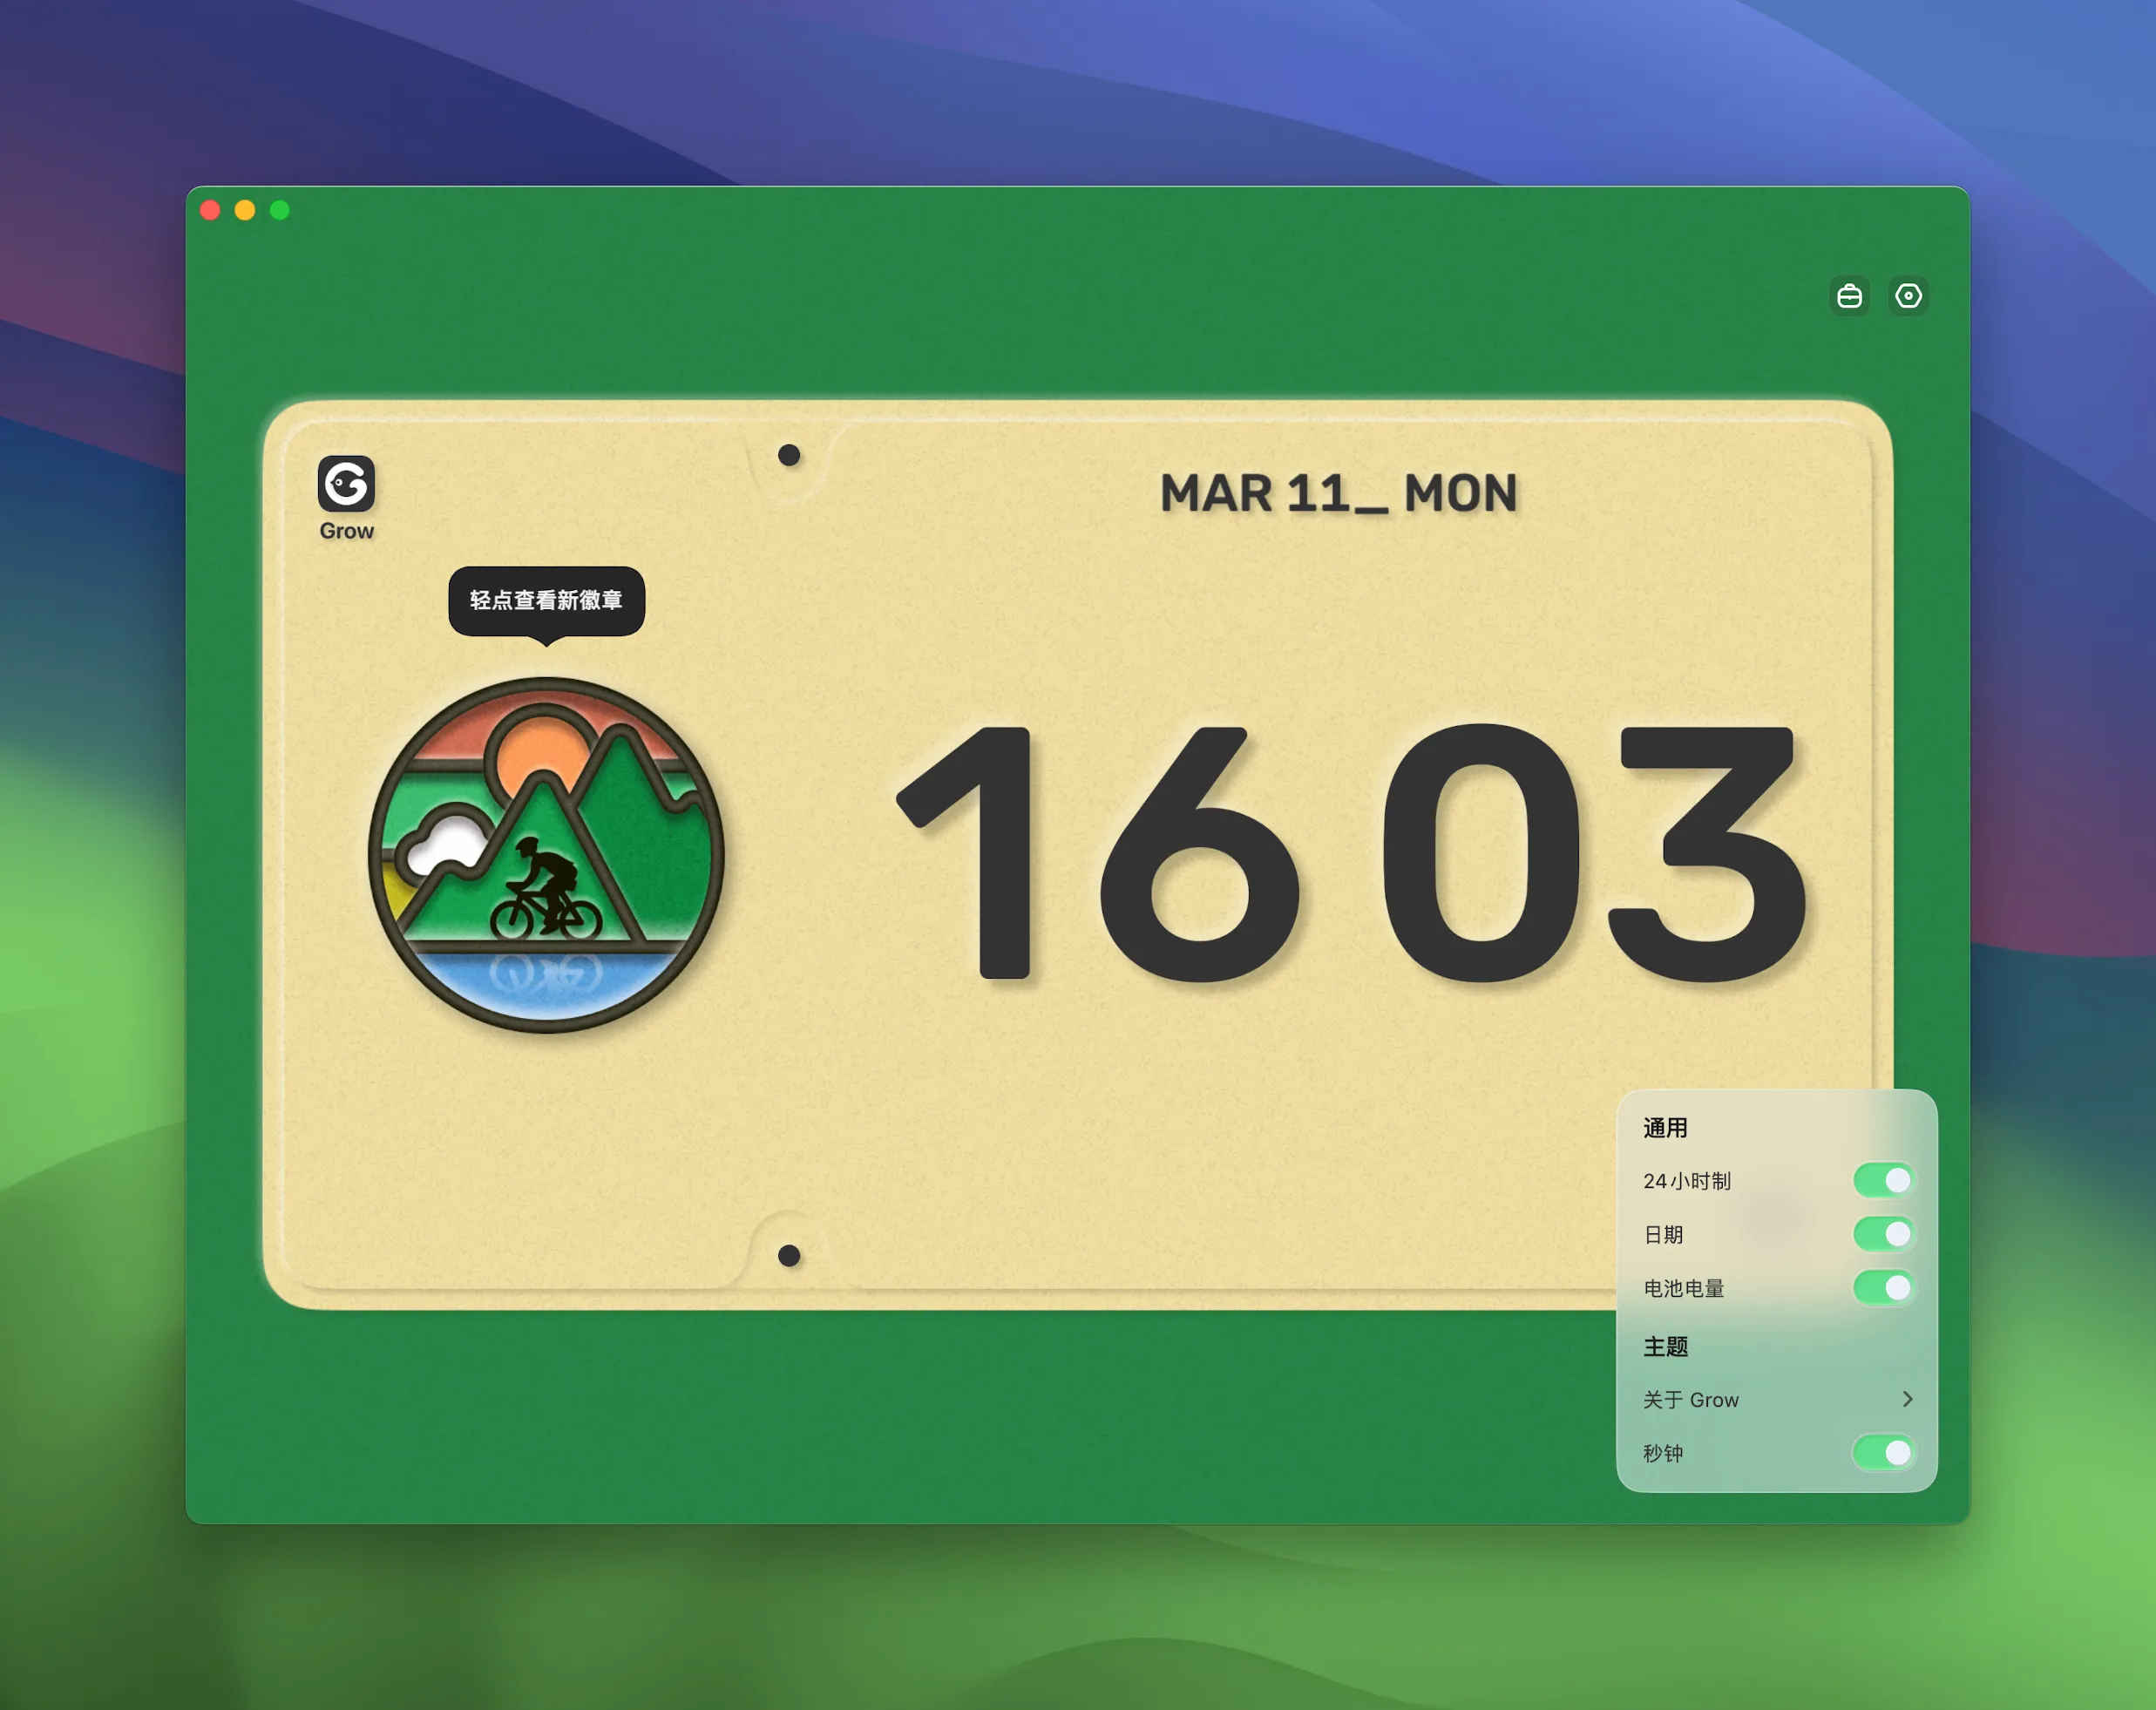Click the top hinge dot of the card
This screenshot has width=2156, height=1710.
(789, 455)
